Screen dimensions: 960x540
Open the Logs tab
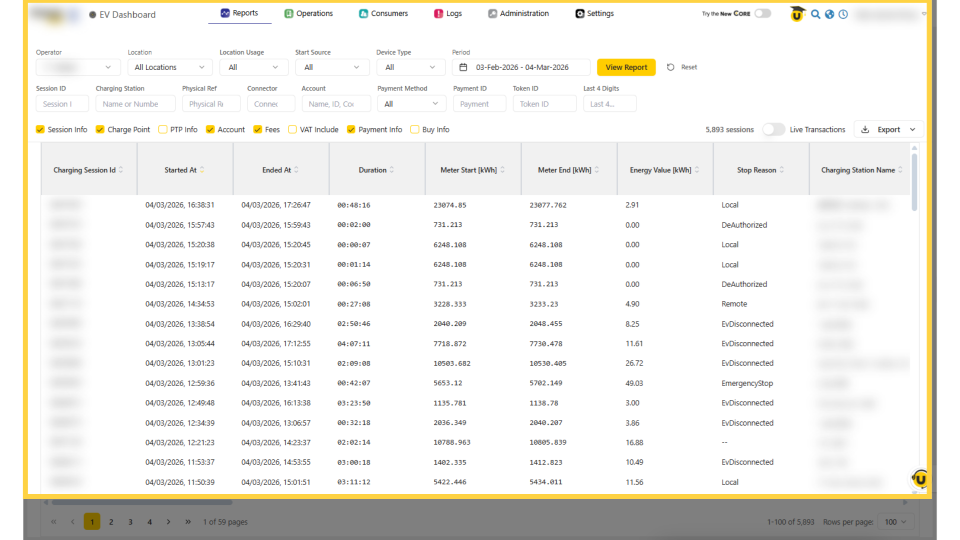(448, 14)
